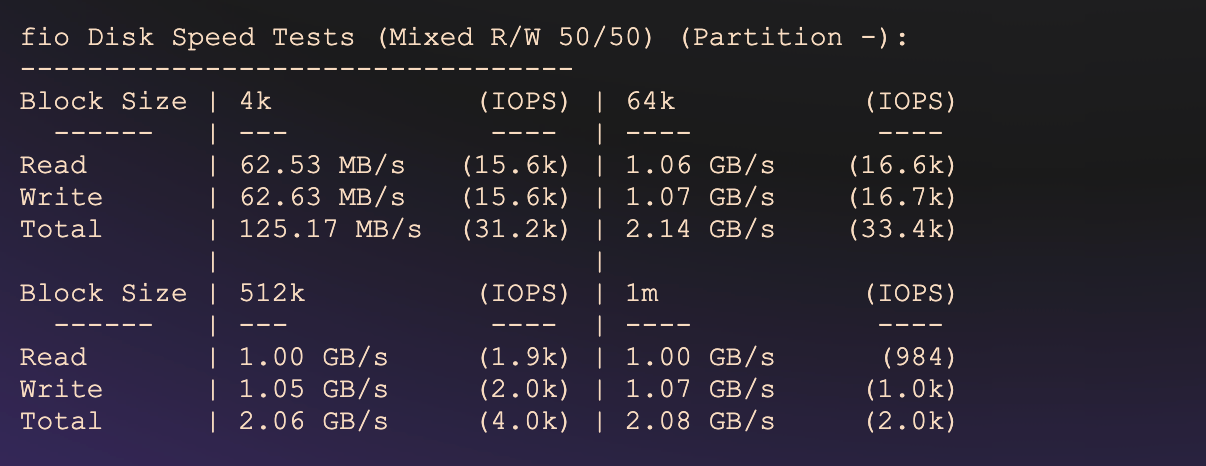Select the (16.6k) IOPS read value
The image size is (1206, 466).
click(902, 165)
